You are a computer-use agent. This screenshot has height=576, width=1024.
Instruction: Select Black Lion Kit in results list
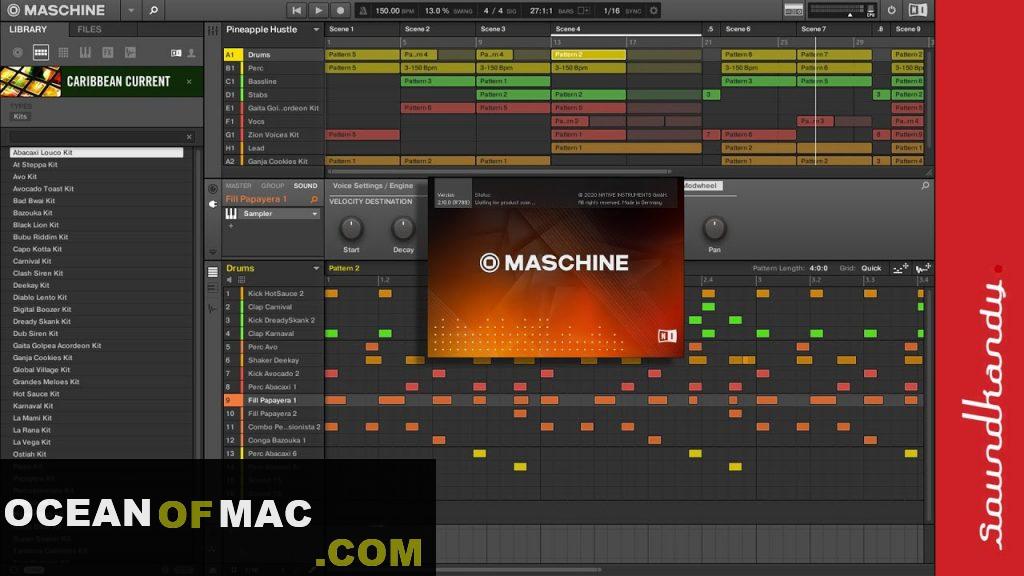(x=35, y=225)
